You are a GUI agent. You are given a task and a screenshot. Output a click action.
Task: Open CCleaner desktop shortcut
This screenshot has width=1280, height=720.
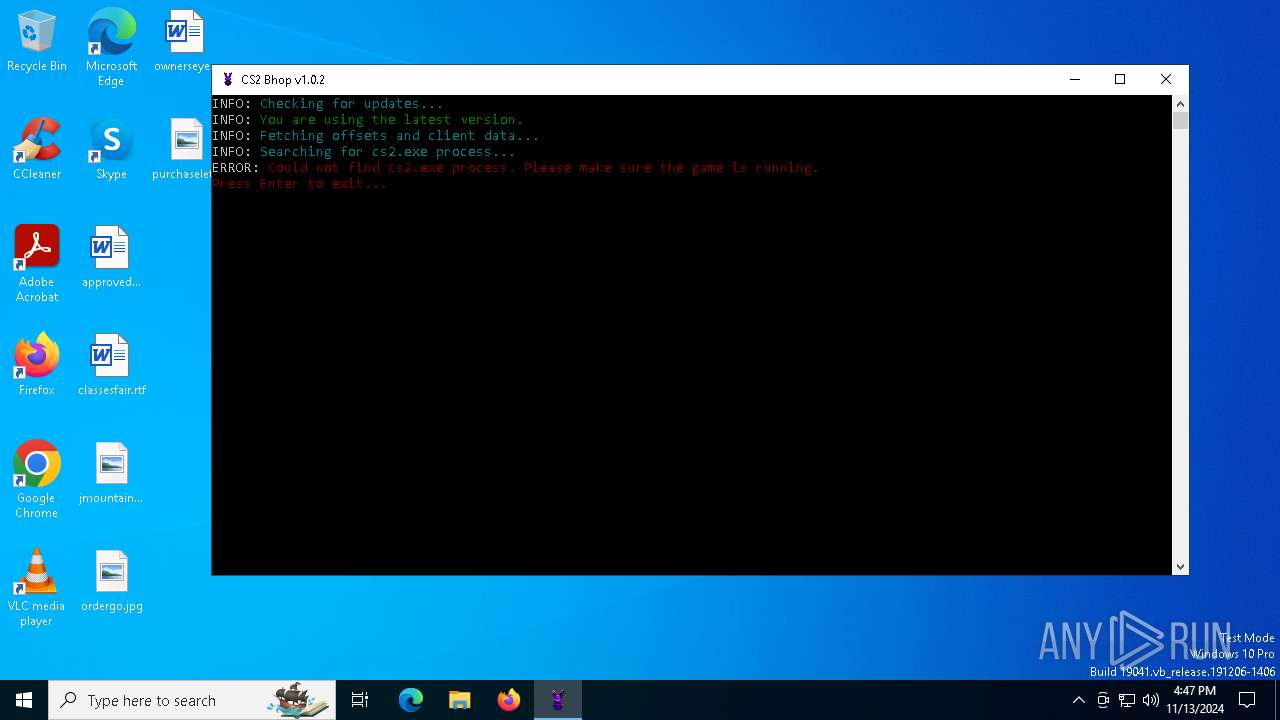(37, 150)
